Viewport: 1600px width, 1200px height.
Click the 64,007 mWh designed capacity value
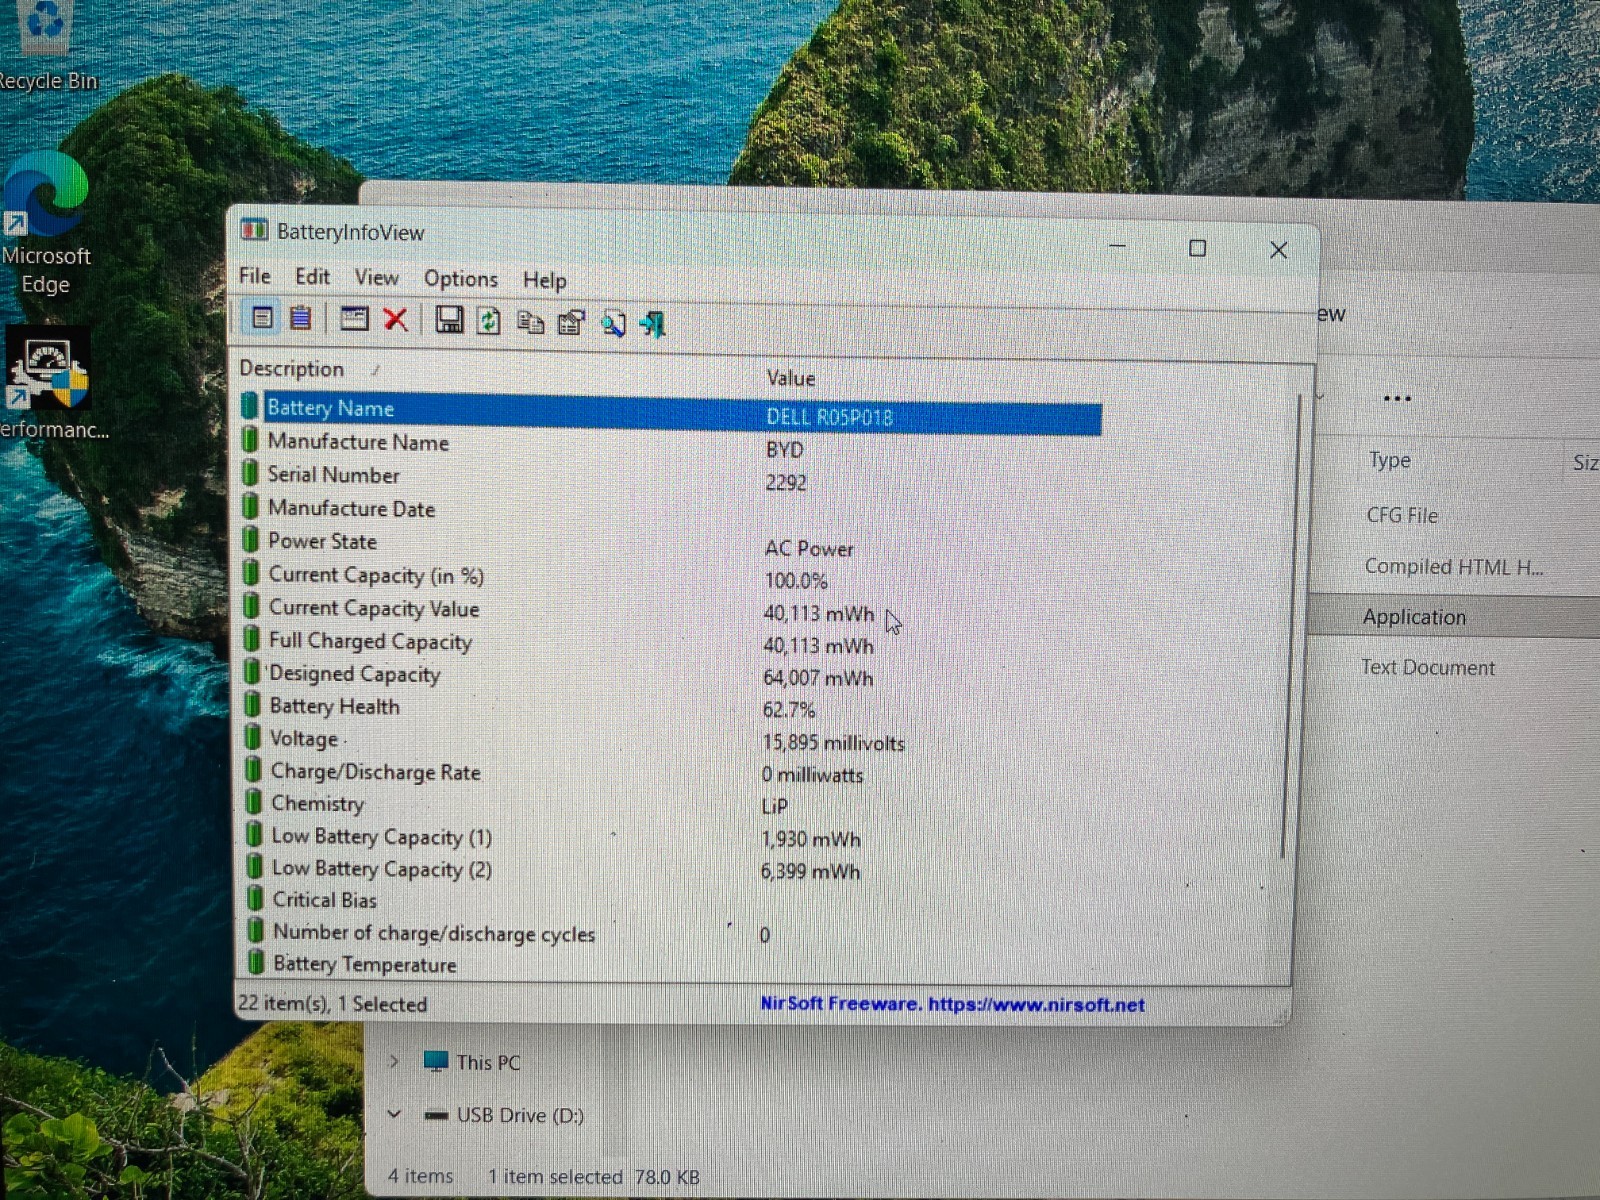click(818, 678)
